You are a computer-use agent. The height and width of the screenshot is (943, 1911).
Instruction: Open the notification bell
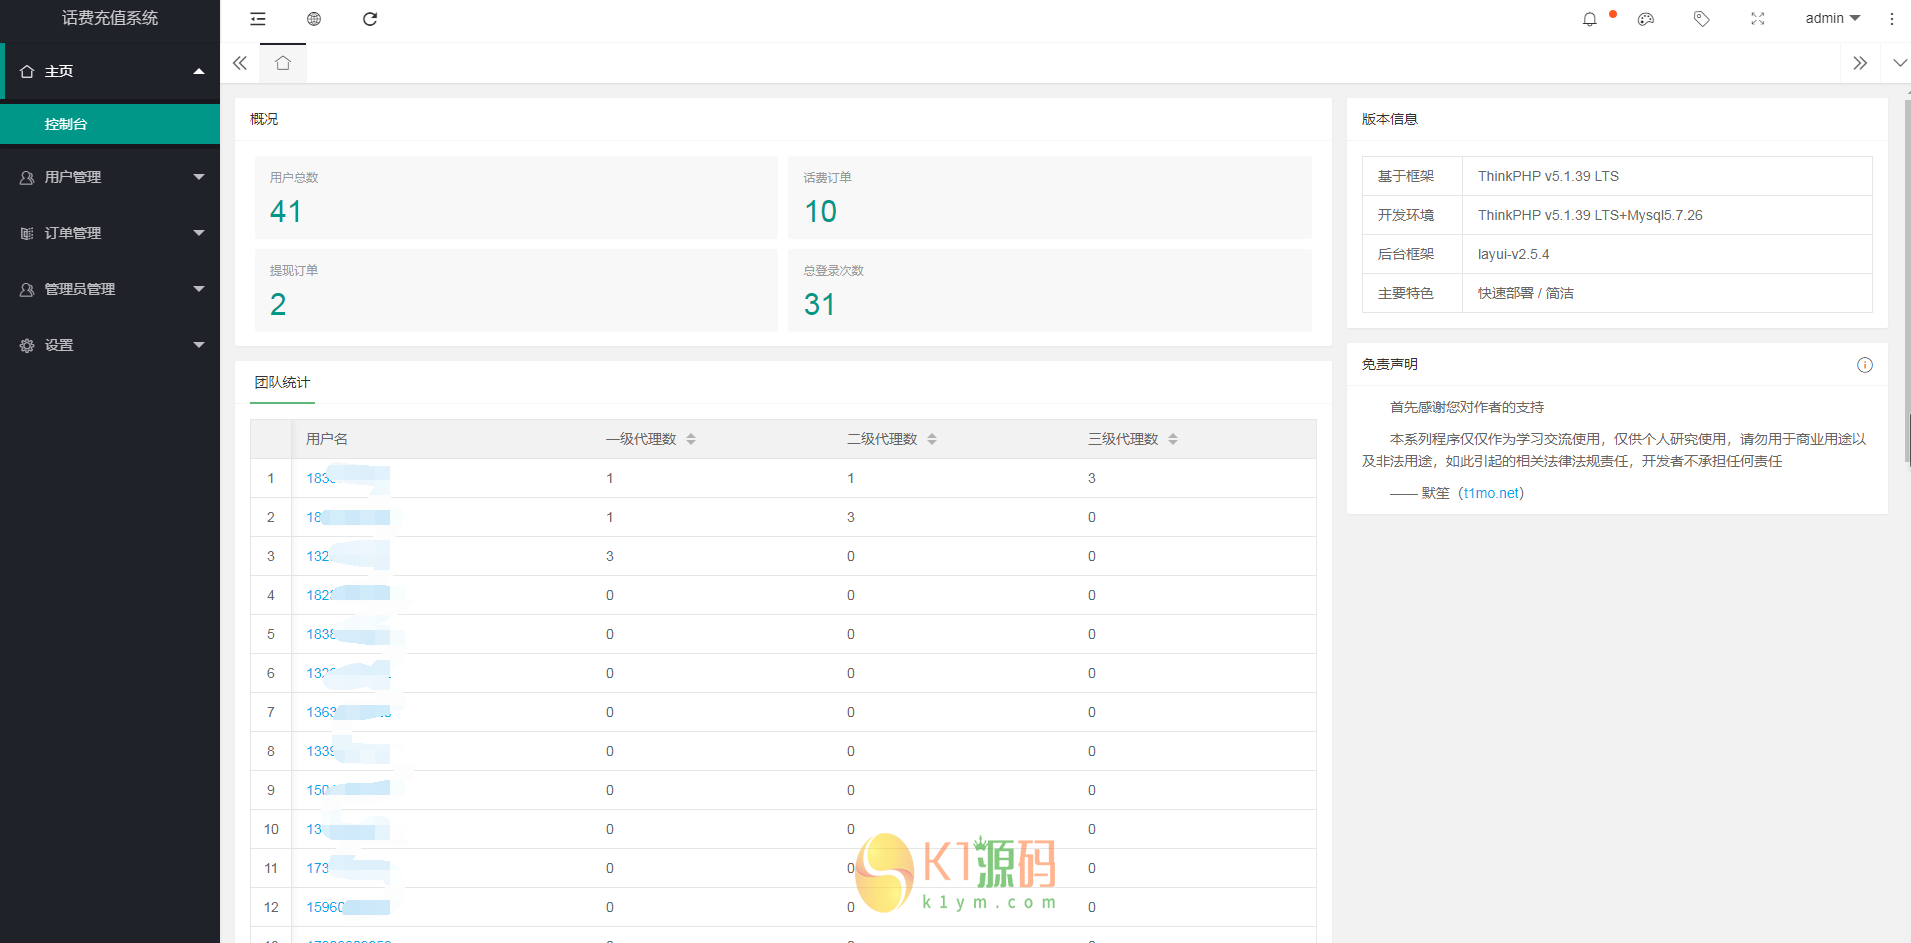[x=1589, y=19]
